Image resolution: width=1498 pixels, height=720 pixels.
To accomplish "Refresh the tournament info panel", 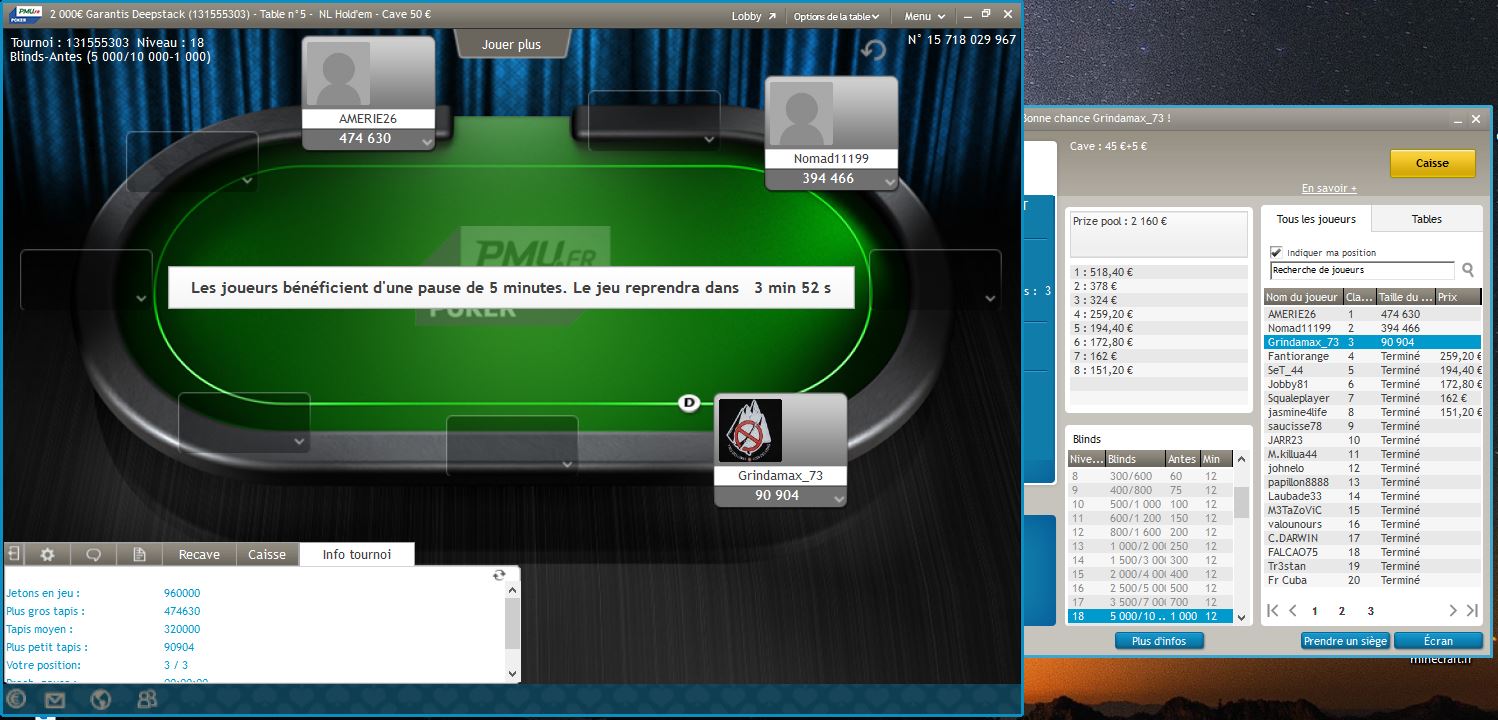I will click(499, 575).
